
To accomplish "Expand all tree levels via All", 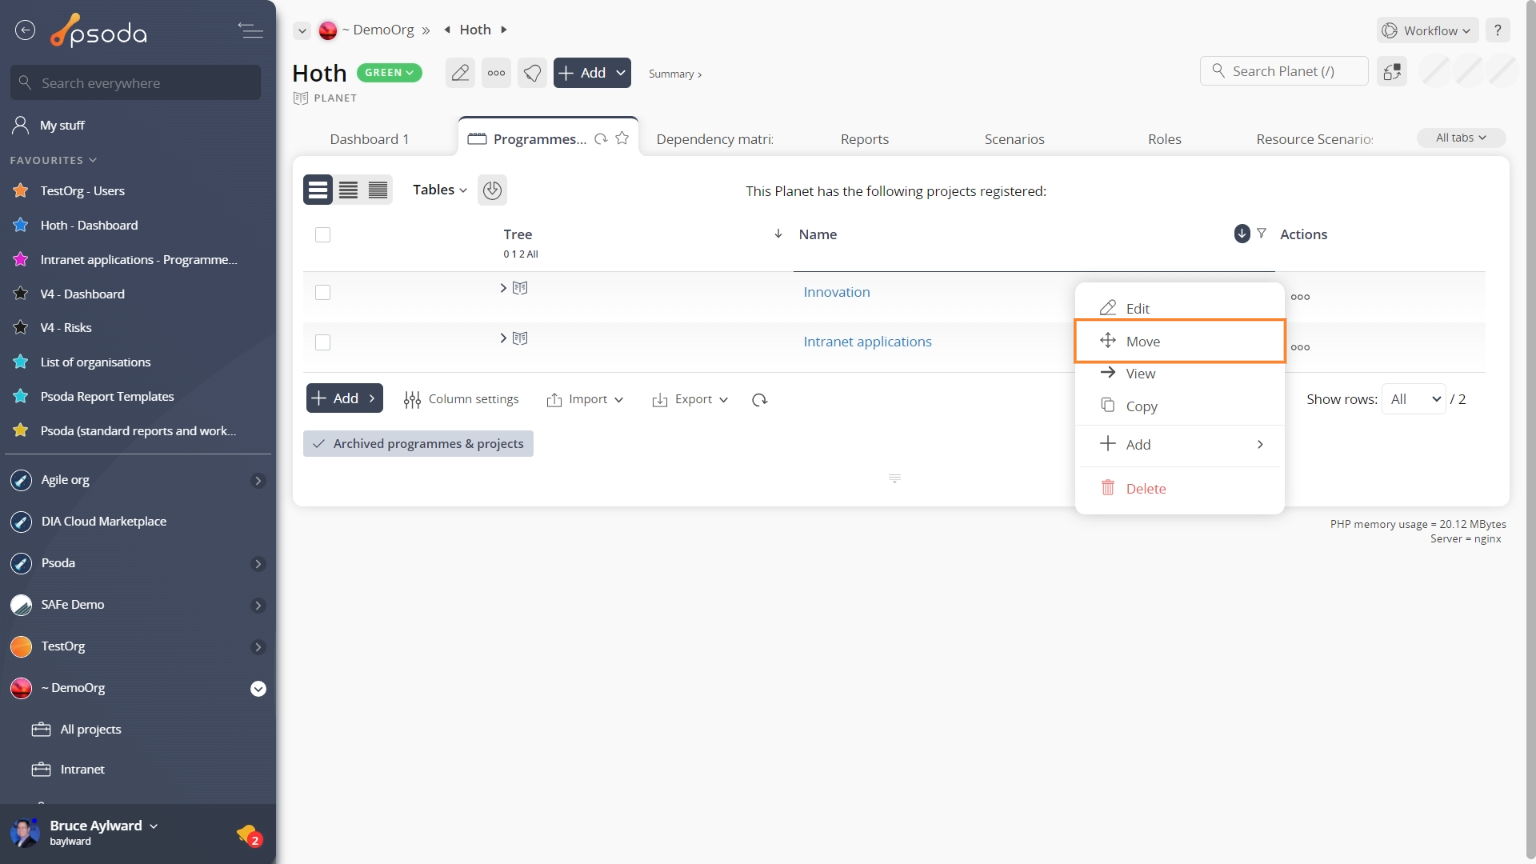I will (533, 255).
